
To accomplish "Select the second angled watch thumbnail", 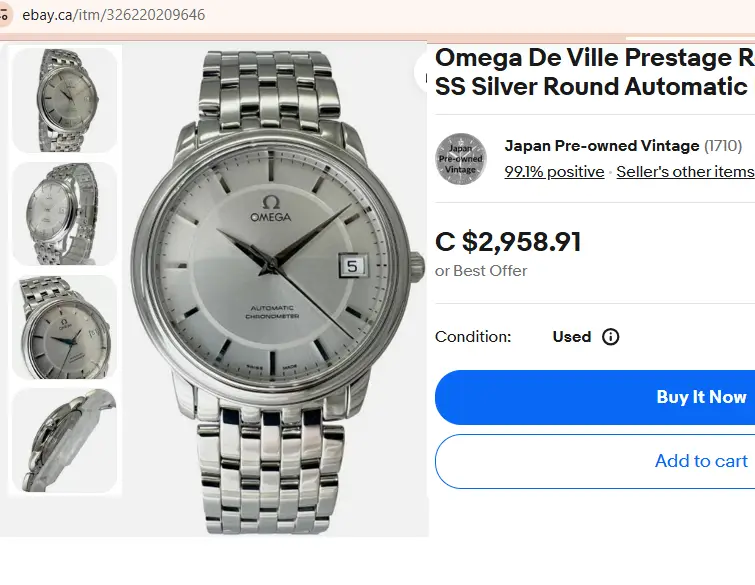I will click(x=65, y=214).
